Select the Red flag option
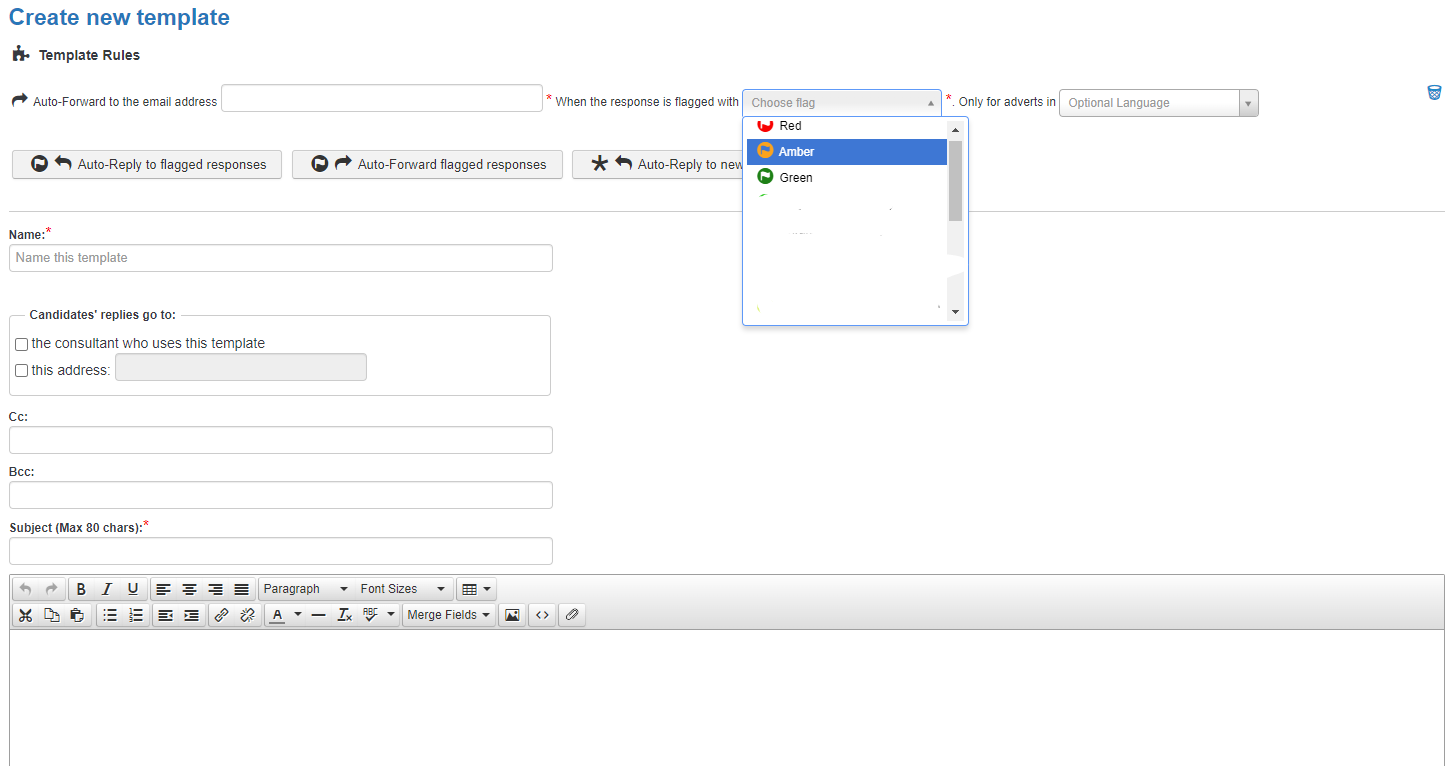The height and width of the screenshot is (766, 1452). (847, 126)
